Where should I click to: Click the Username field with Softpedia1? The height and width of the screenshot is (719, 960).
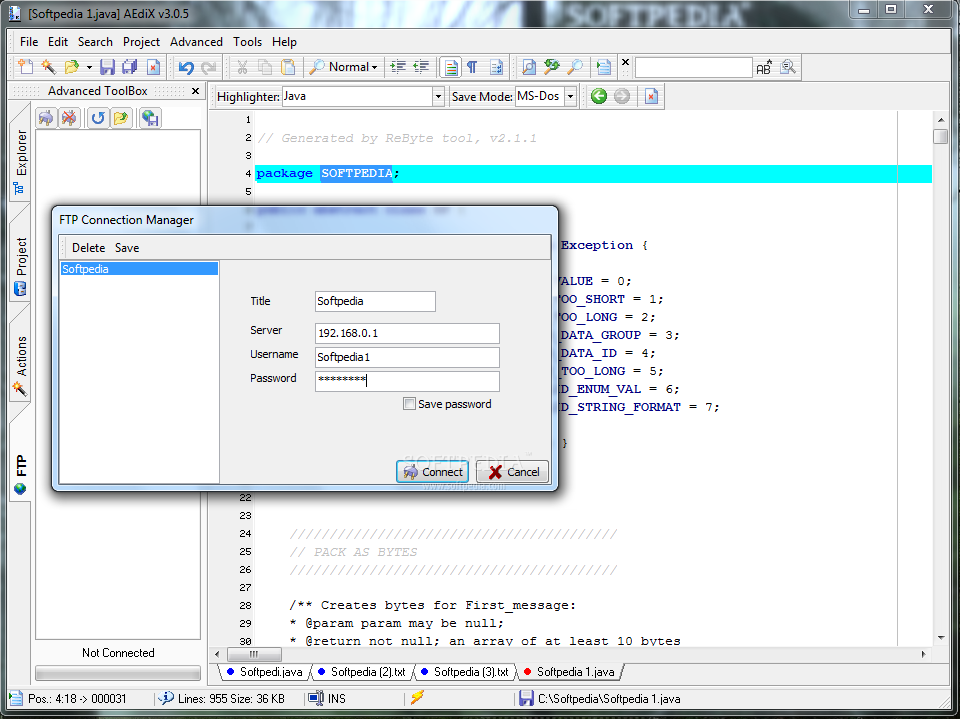tap(407, 357)
